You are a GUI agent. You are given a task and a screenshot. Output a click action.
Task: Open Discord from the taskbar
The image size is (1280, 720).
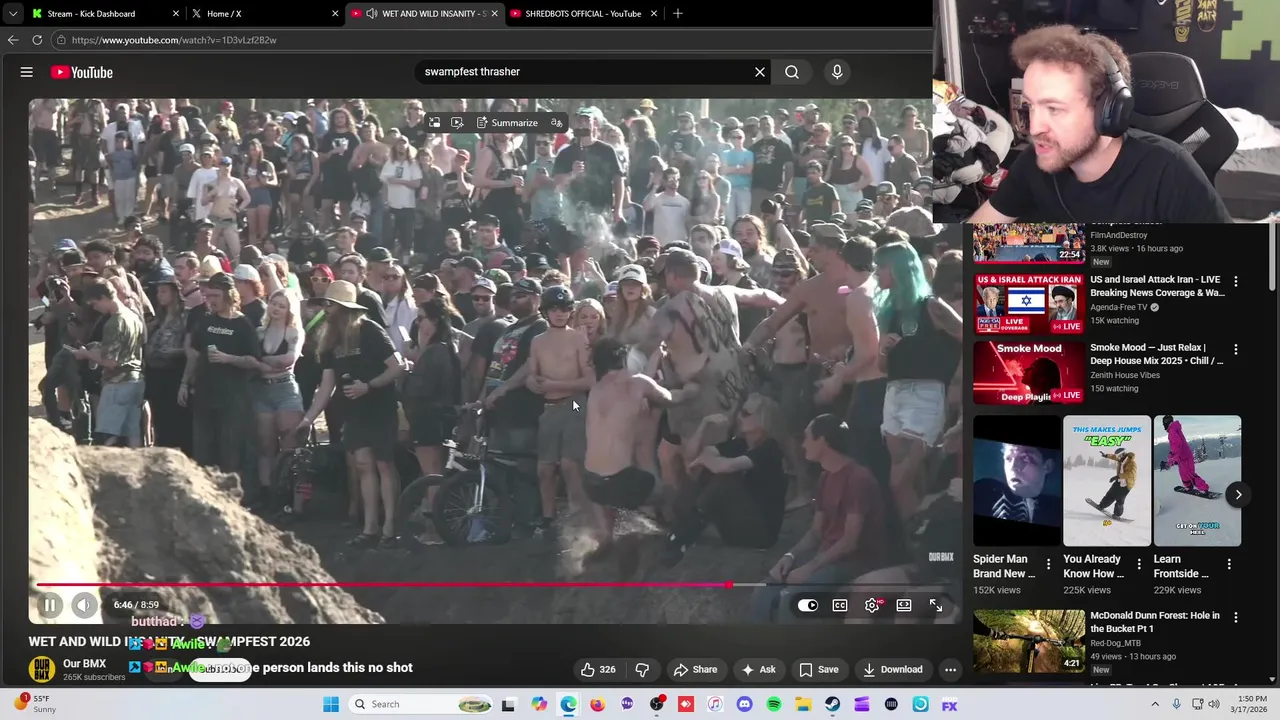click(744, 704)
